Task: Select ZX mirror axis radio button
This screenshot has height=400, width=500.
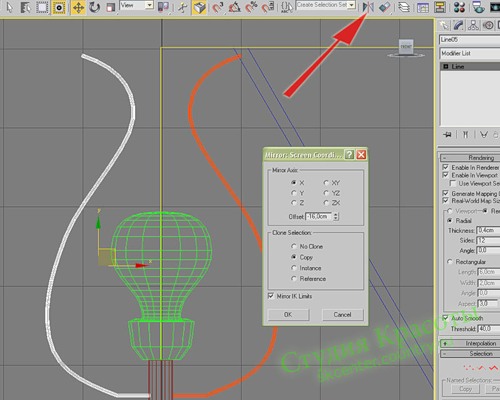Action: 326,203
